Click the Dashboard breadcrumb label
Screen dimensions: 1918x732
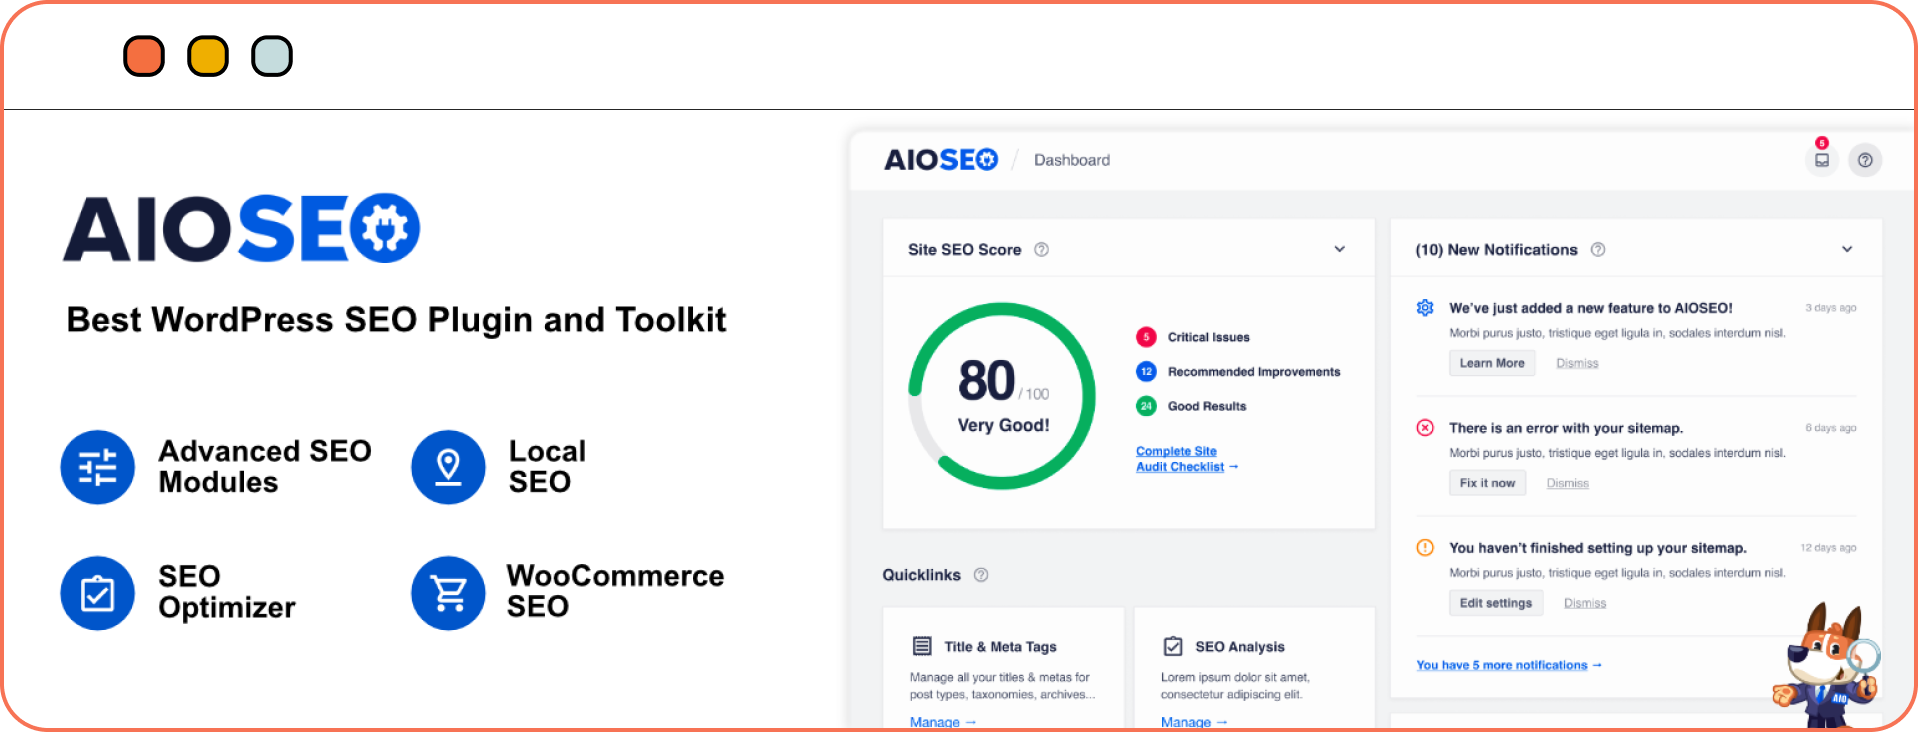[1072, 160]
